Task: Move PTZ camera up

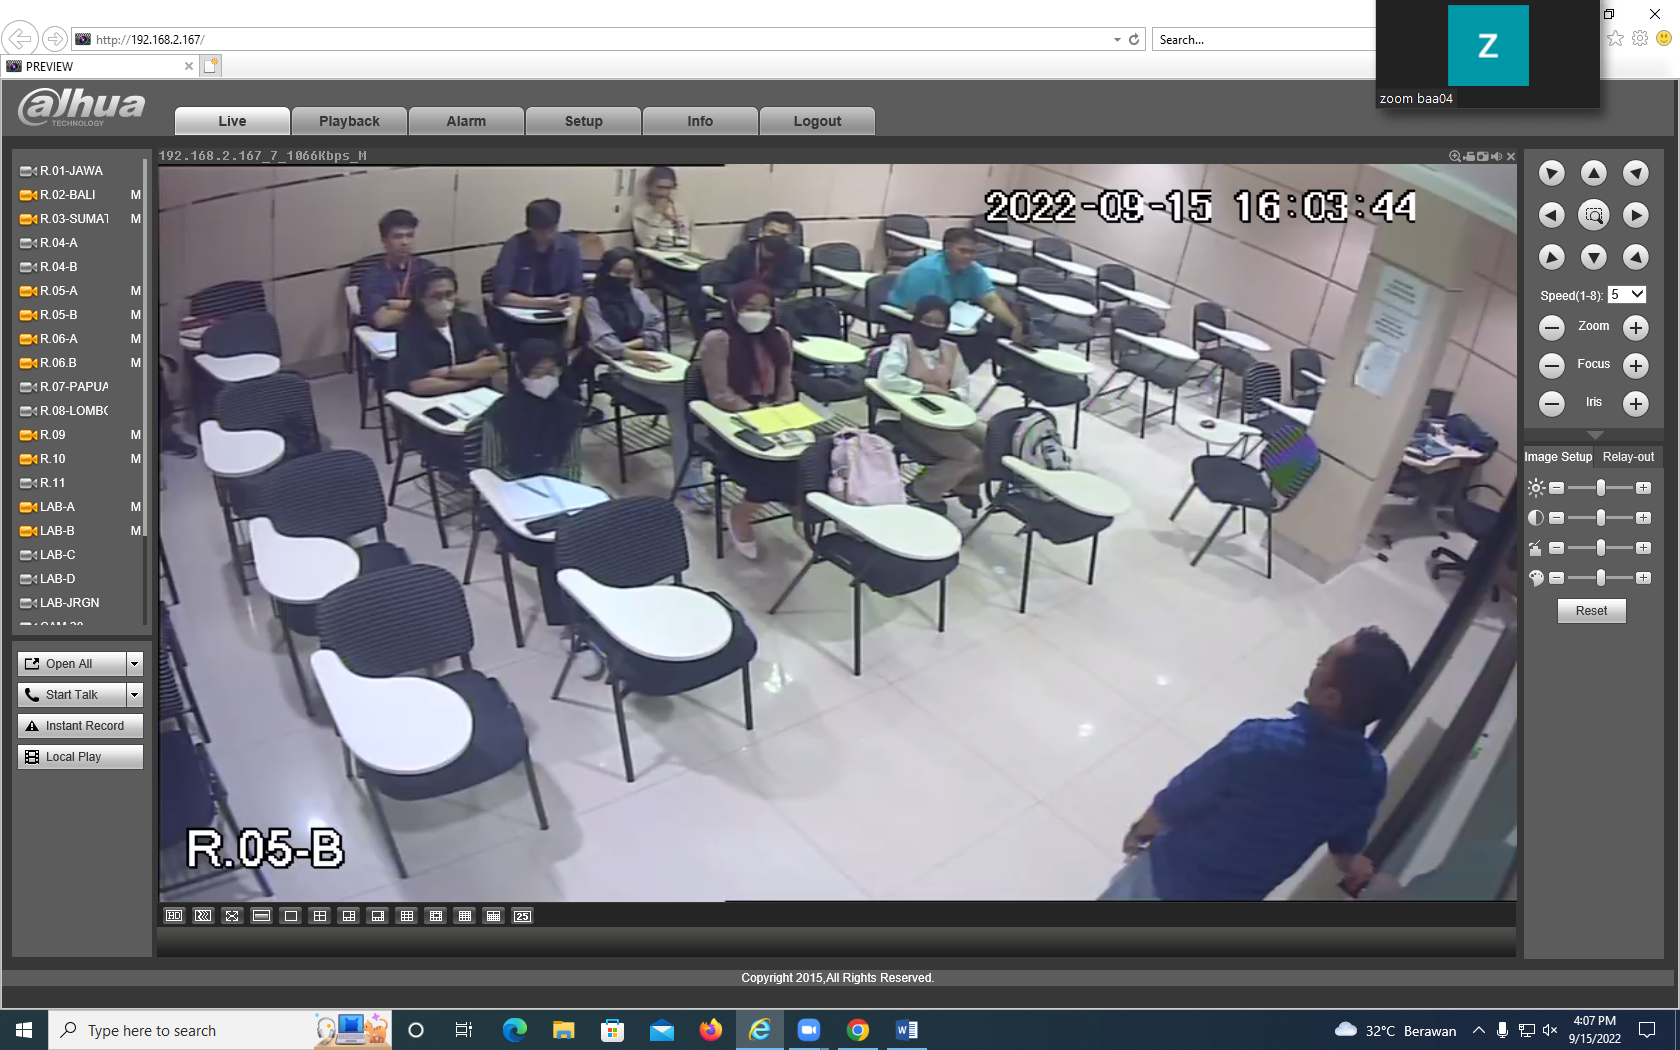Action: click(x=1594, y=173)
